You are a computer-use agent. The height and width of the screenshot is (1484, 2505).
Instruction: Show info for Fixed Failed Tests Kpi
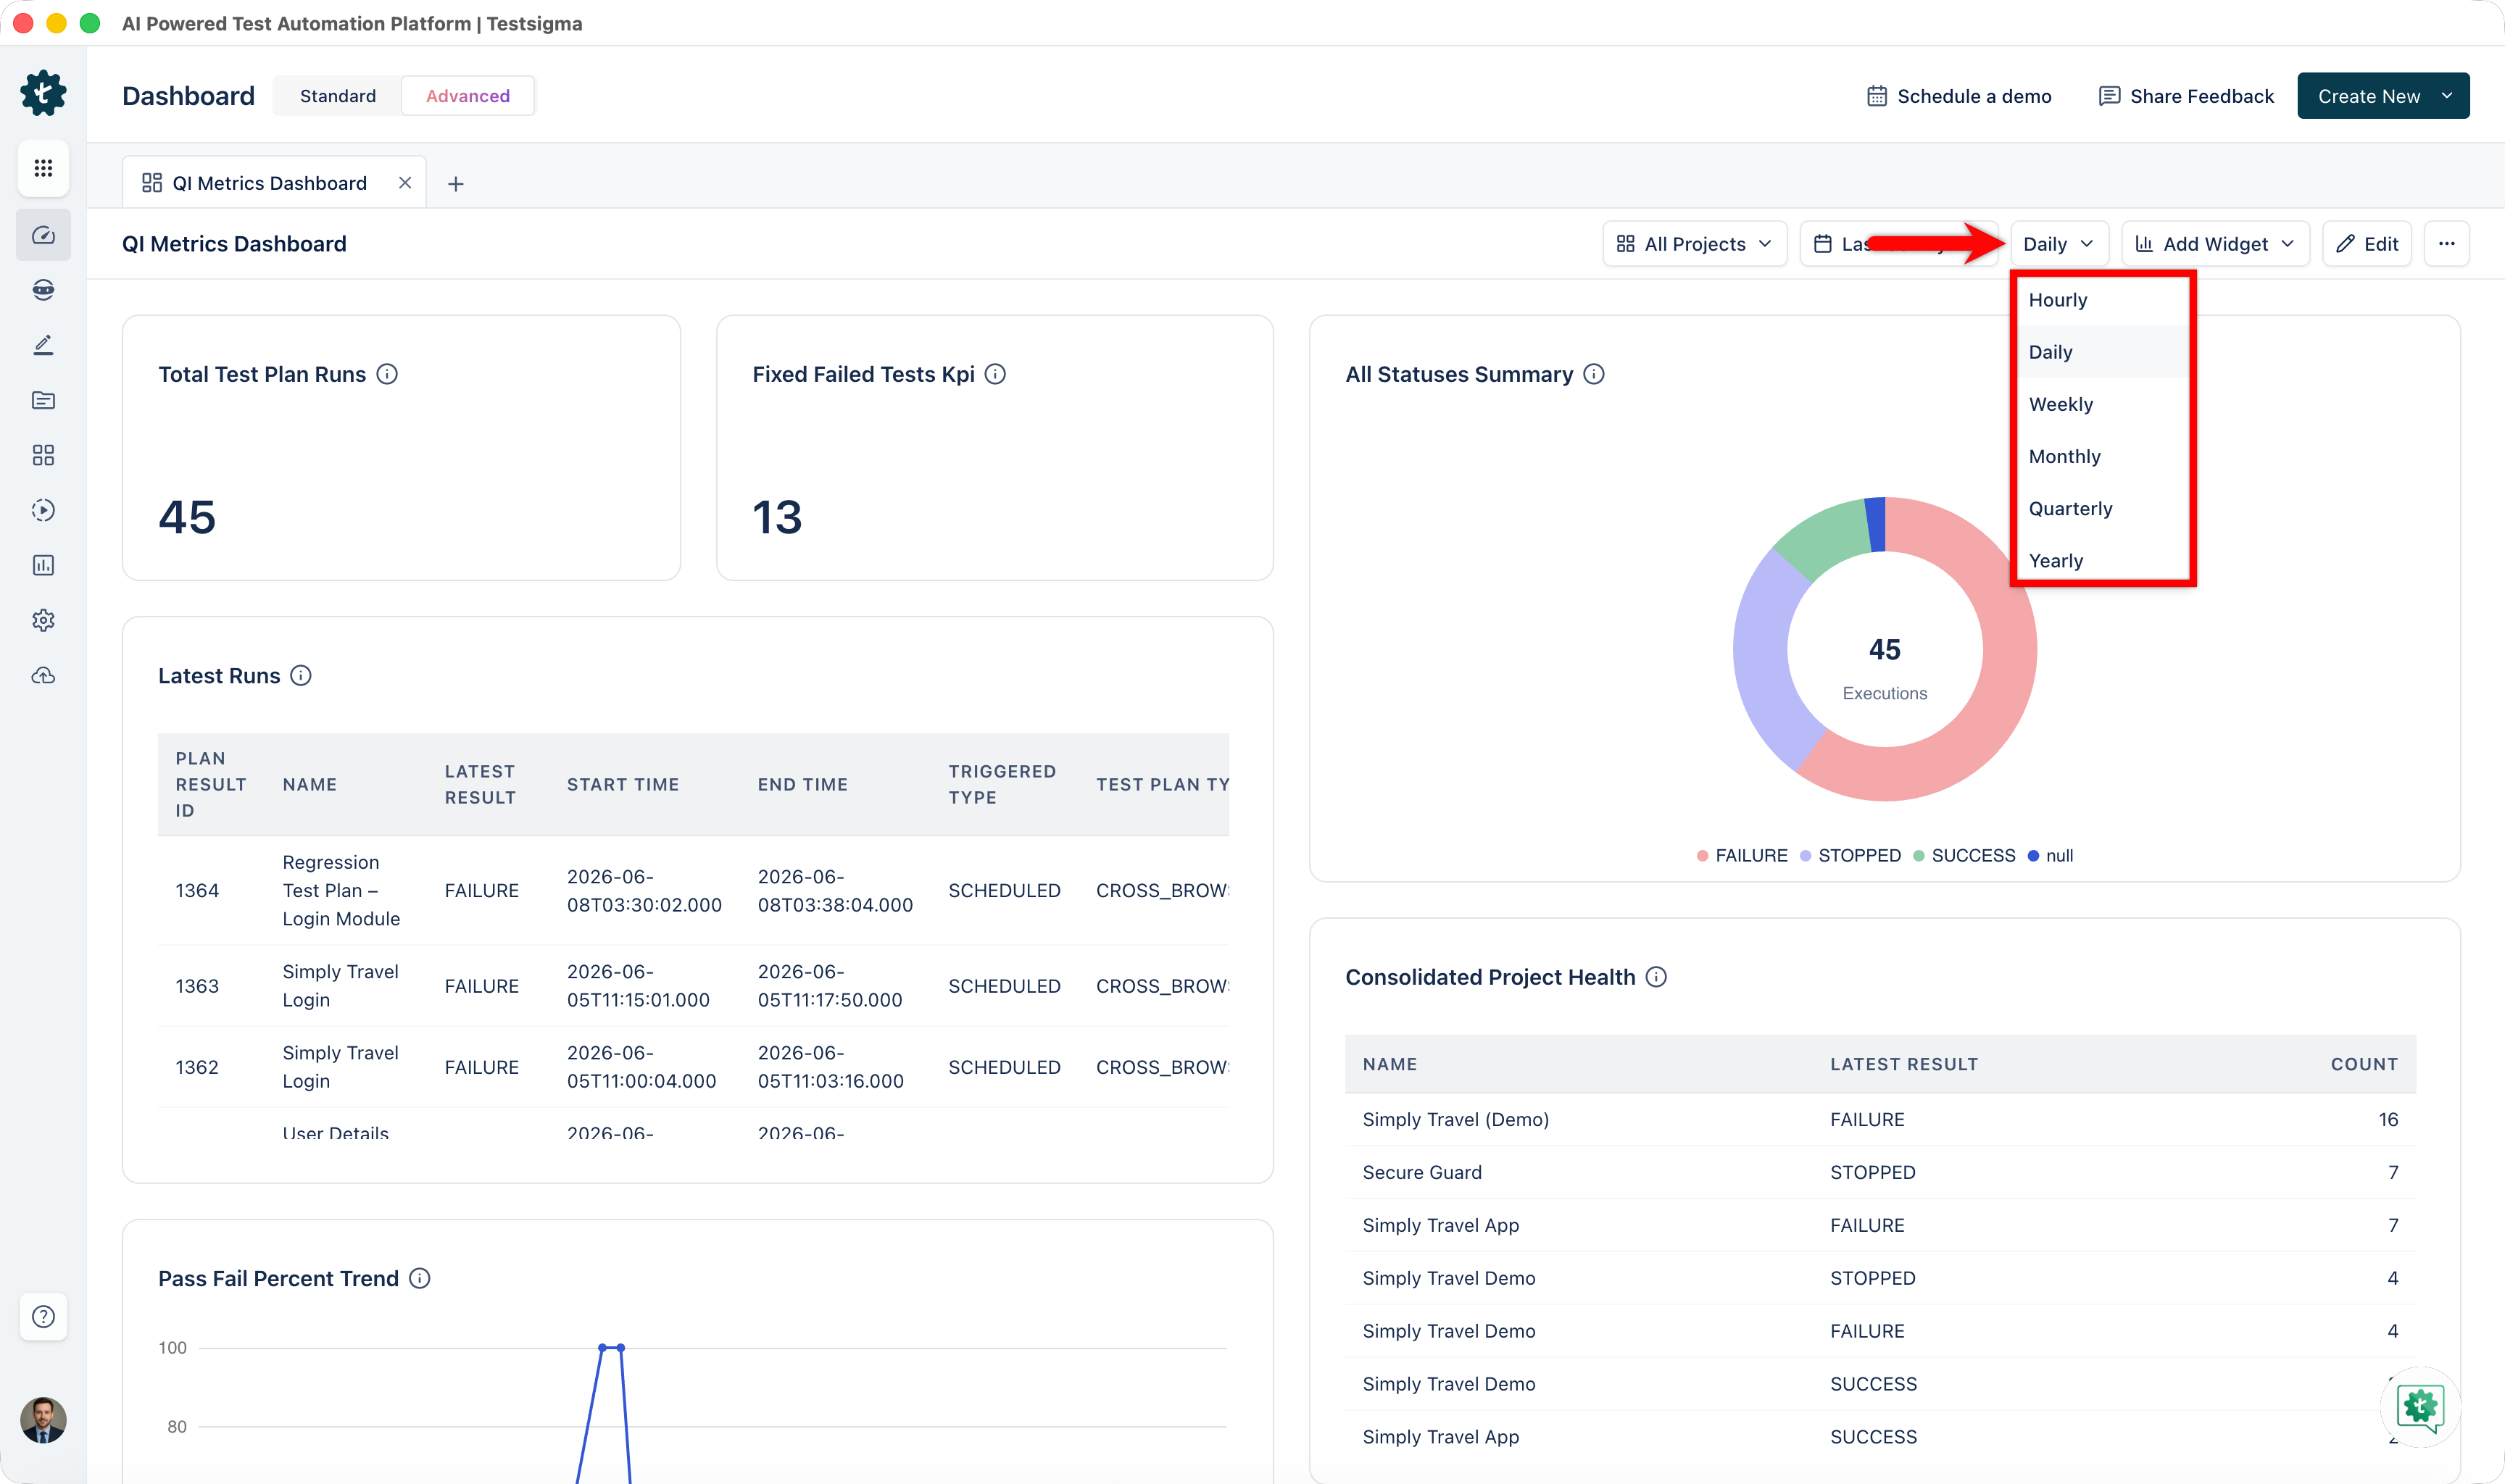[x=995, y=374]
